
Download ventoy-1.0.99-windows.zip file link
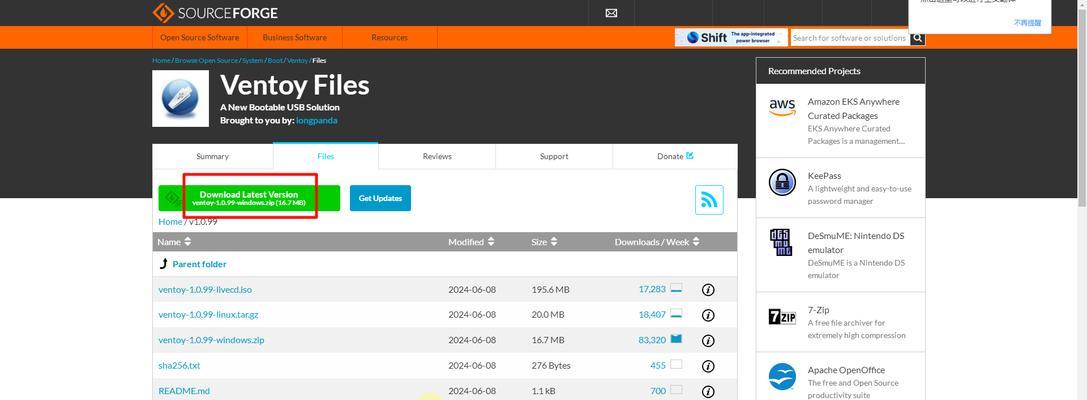tap(211, 340)
